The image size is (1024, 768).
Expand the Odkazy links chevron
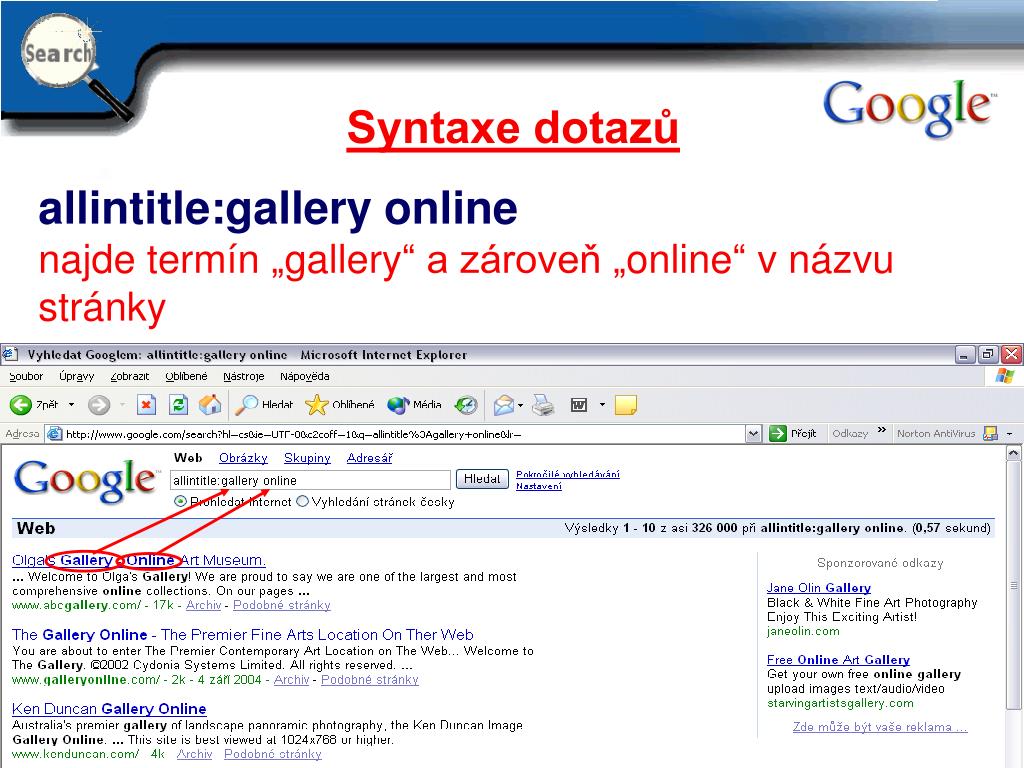882,430
